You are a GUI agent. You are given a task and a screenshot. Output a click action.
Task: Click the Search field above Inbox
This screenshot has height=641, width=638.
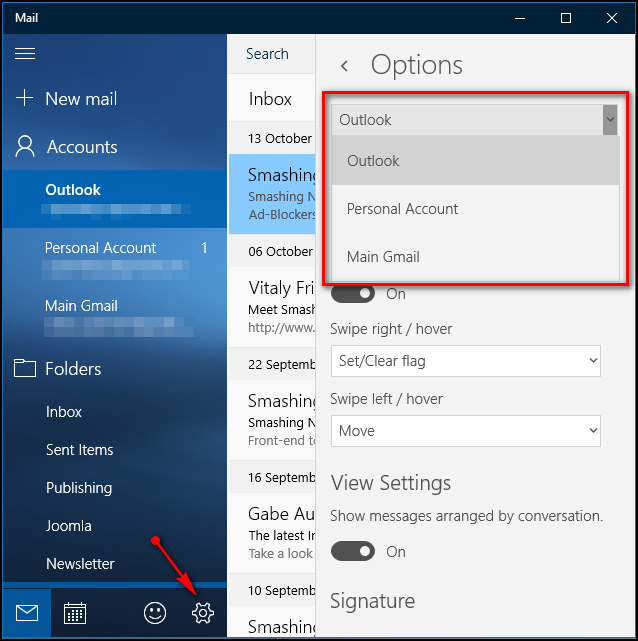click(268, 54)
